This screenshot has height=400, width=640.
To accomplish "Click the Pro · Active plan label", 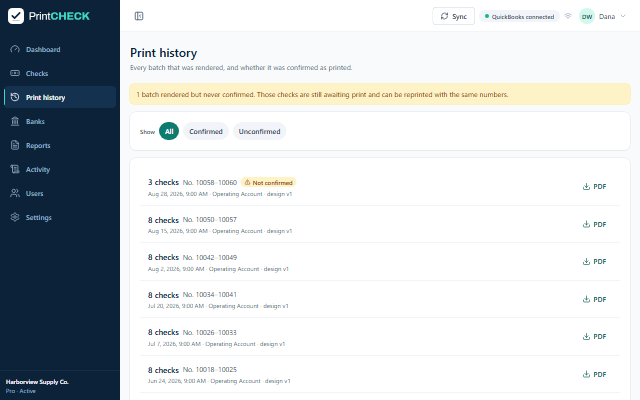I will tap(21, 391).
